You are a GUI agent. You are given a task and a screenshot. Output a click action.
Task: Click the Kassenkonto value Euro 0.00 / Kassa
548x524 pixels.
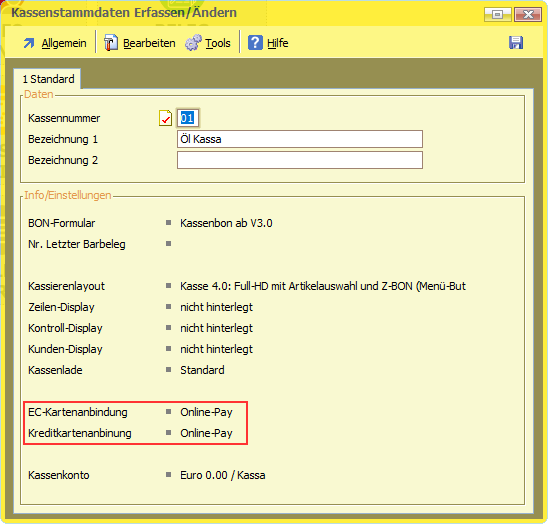pos(223,475)
